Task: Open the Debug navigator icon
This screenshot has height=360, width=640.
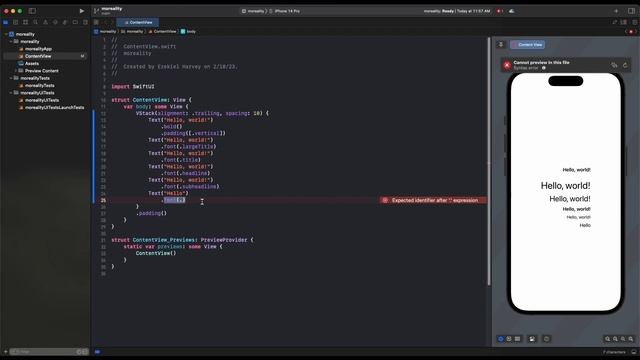Action: (x=65, y=22)
